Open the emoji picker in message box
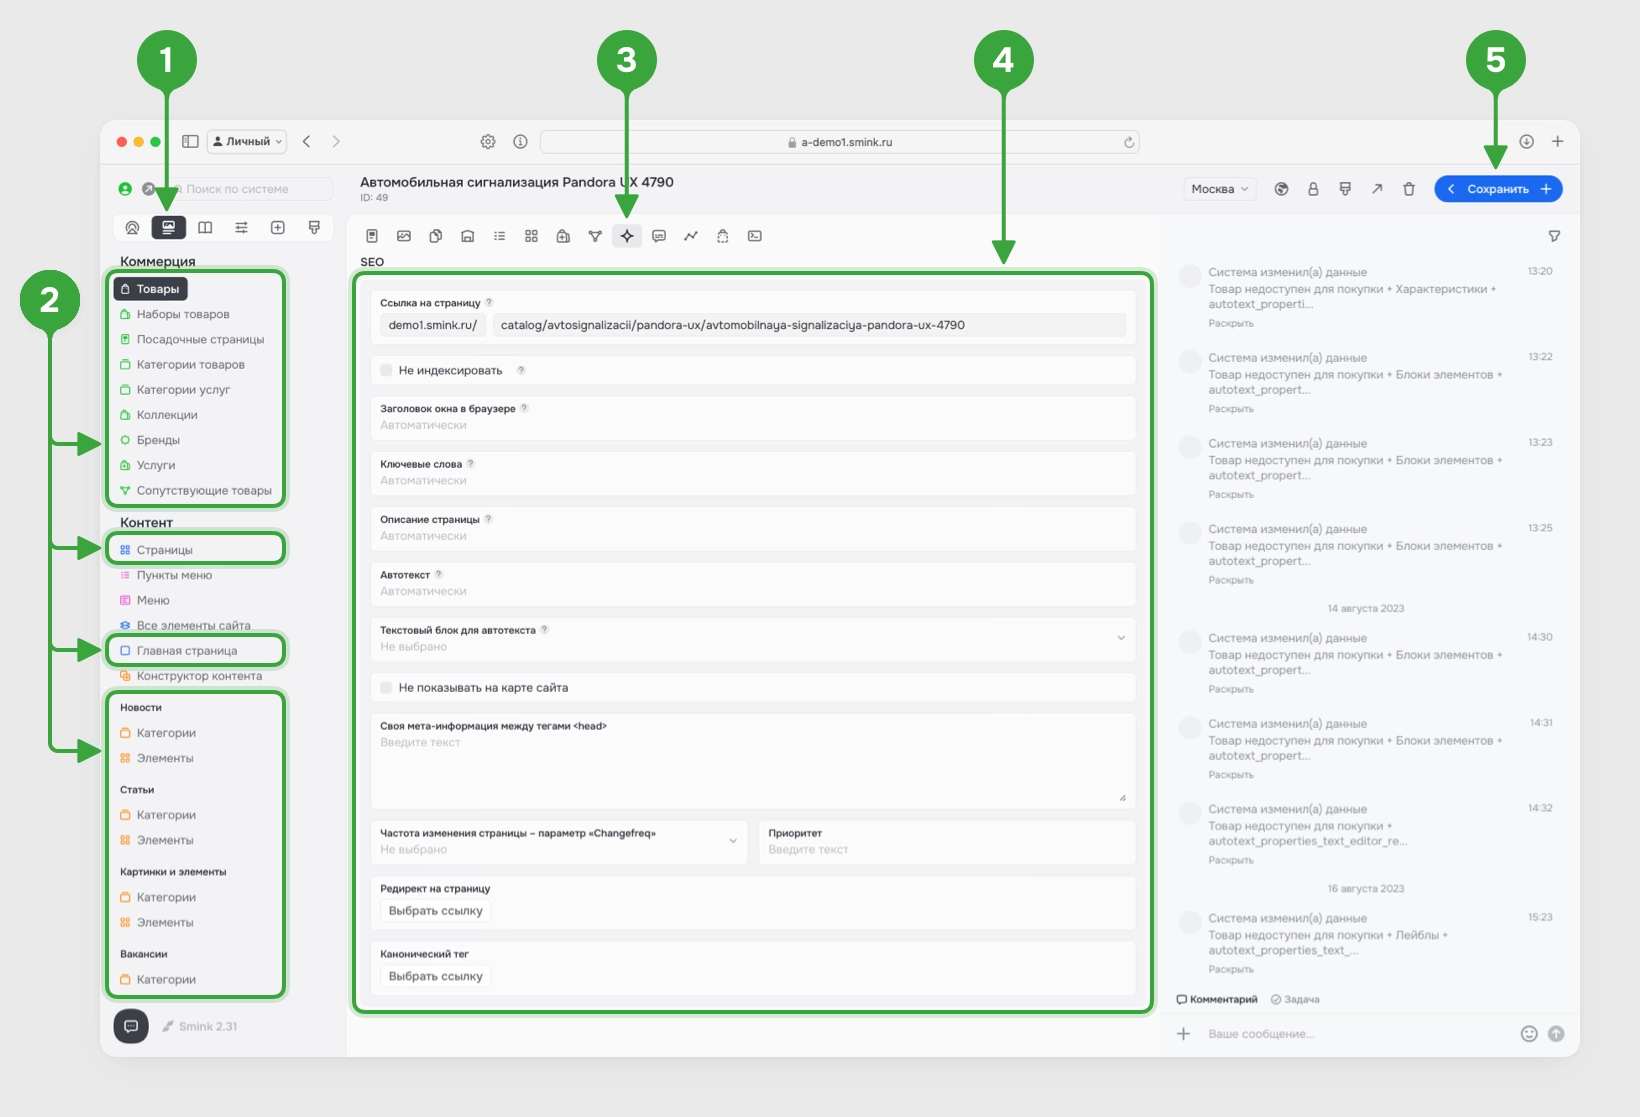 coord(1529,1034)
